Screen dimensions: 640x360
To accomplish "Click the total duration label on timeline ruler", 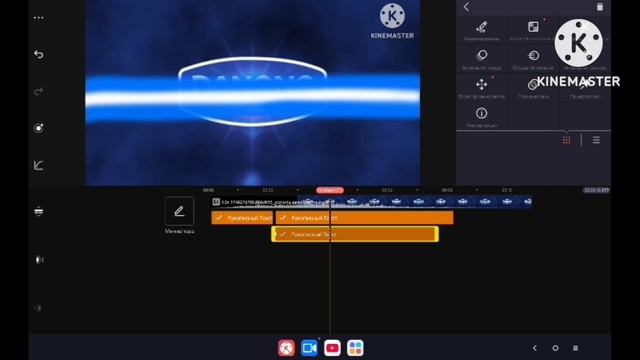I will point(596,190).
